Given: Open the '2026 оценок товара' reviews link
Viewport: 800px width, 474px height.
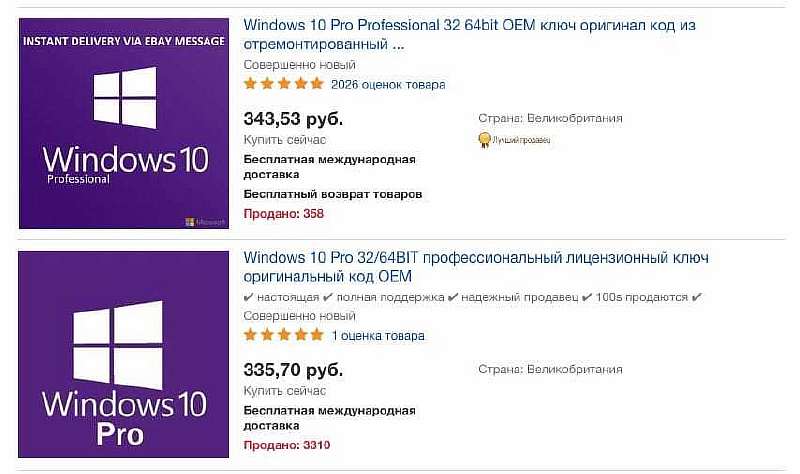Looking at the screenshot, I should (x=388, y=84).
